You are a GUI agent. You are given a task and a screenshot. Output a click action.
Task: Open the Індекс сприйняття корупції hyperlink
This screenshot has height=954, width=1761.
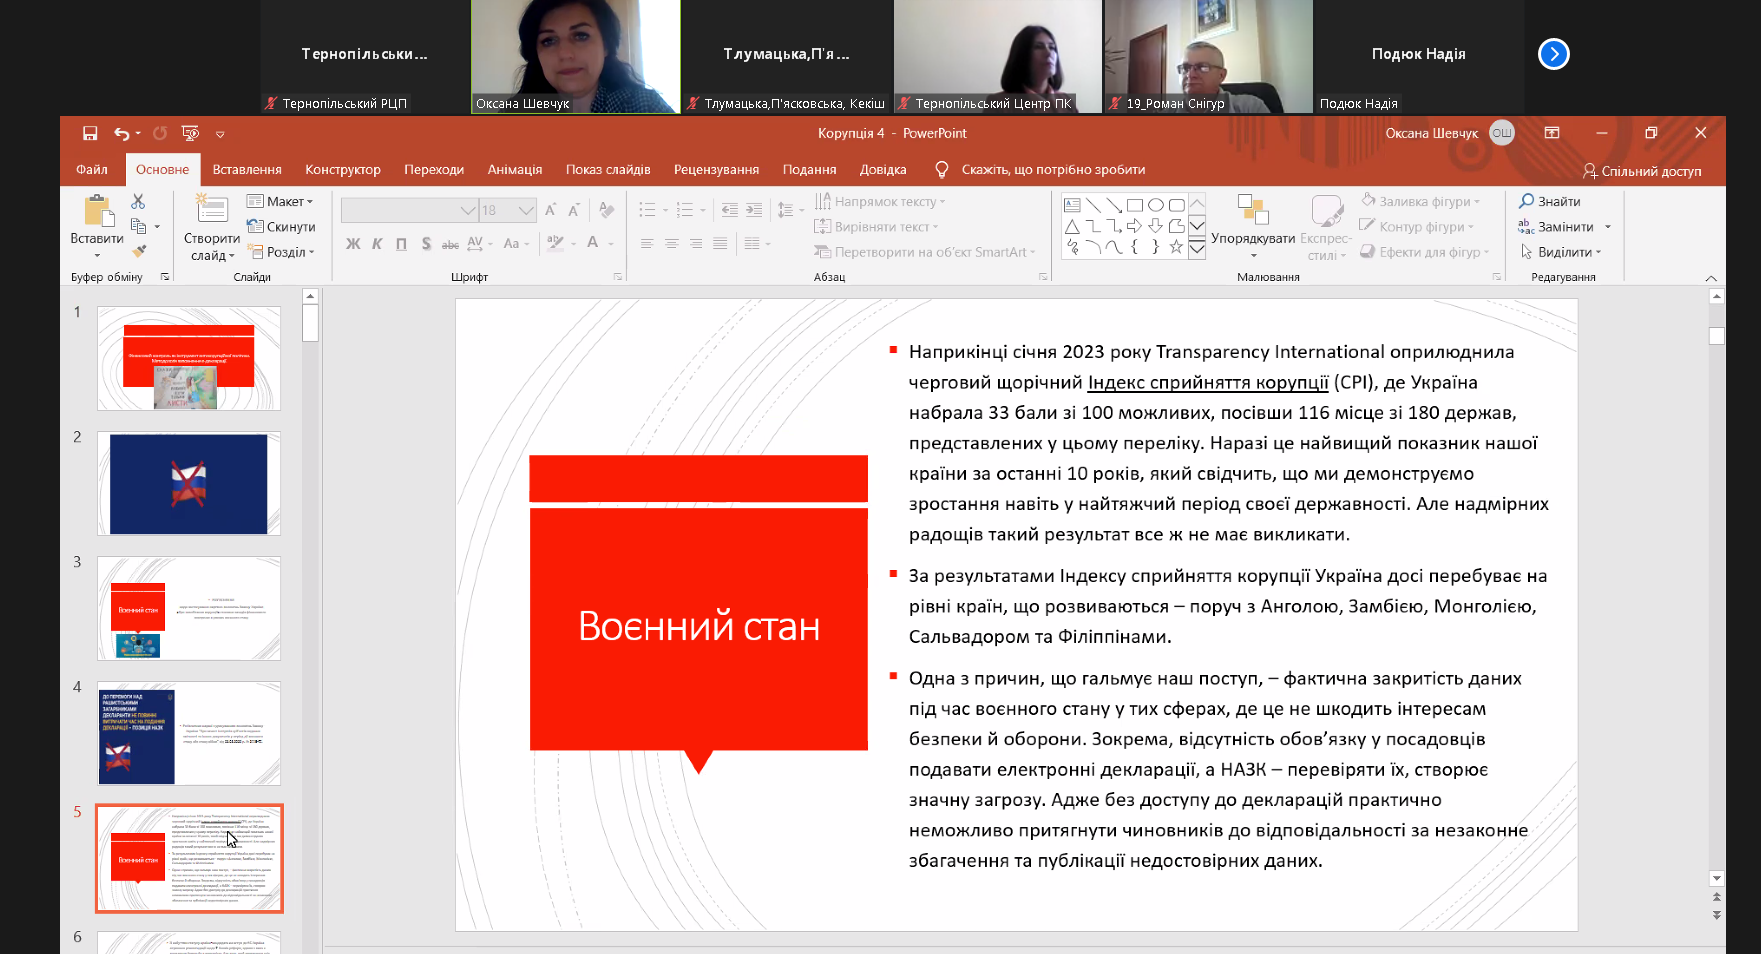pos(1207,382)
